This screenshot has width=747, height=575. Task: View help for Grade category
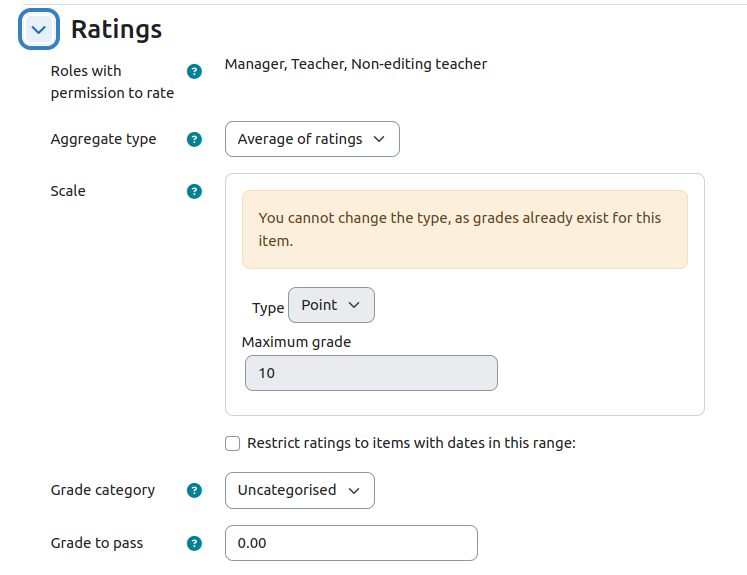click(194, 490)
